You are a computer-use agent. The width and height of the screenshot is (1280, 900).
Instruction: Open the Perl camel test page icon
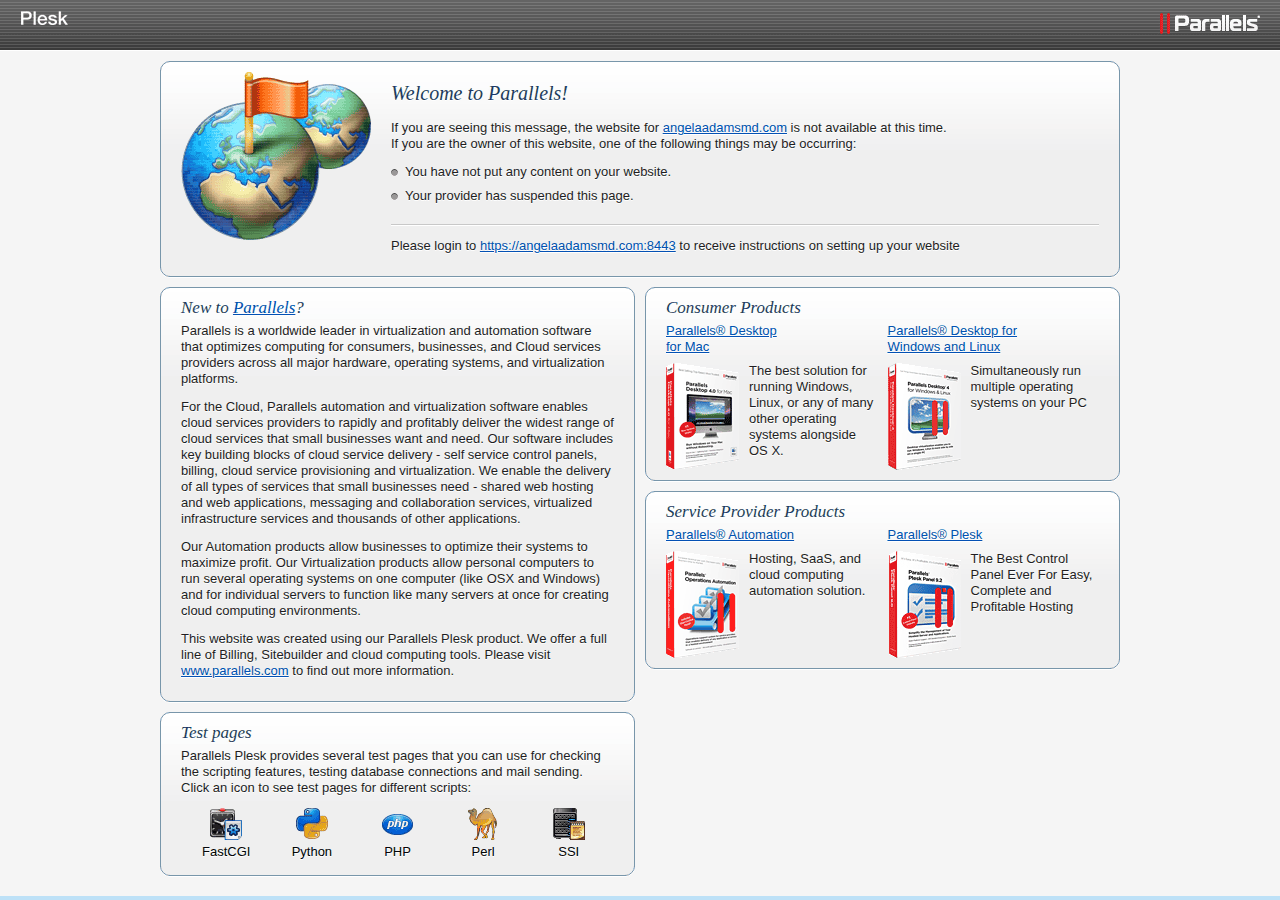pos(483,823)
